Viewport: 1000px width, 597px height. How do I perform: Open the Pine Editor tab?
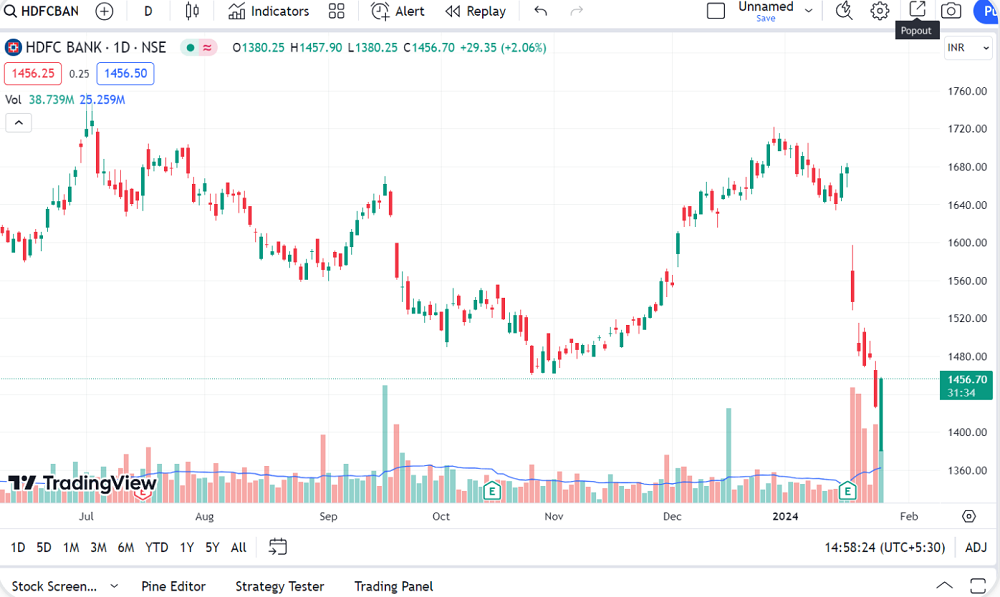173,586
